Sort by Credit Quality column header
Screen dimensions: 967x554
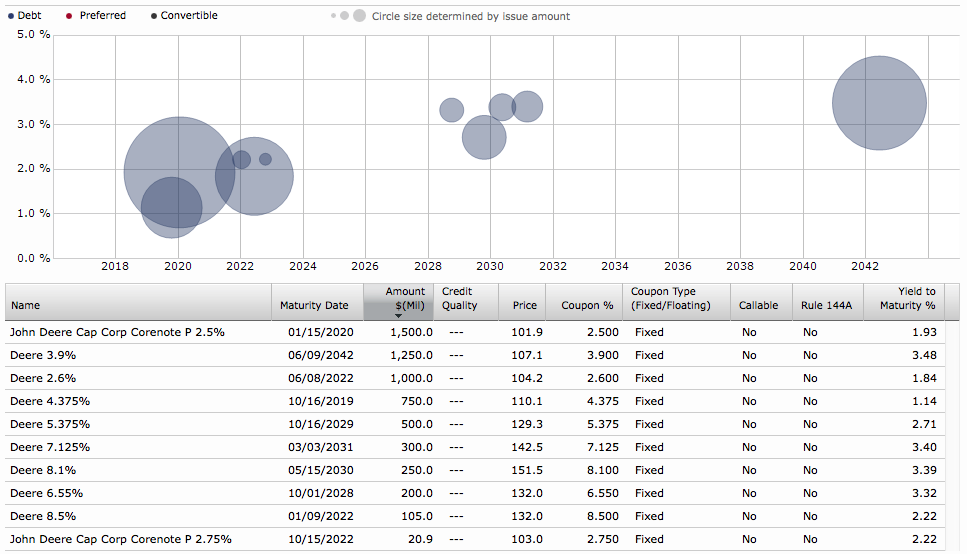466,302
